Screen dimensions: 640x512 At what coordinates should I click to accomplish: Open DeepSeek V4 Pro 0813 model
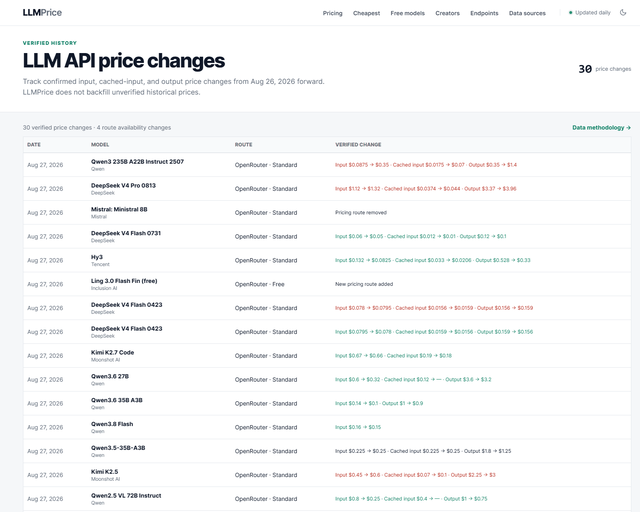(x=123, y=185)
